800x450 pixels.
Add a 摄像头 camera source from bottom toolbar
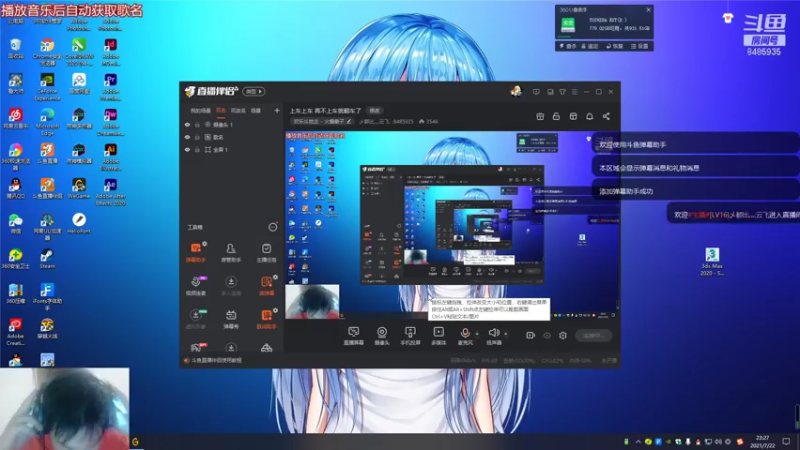[x=382, y=336]
